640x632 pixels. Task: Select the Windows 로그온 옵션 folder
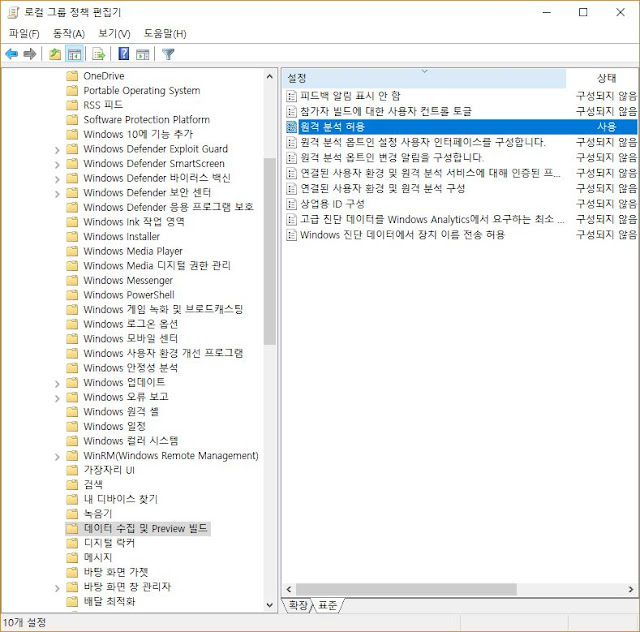pyautogui.click(x=131, y=324)
